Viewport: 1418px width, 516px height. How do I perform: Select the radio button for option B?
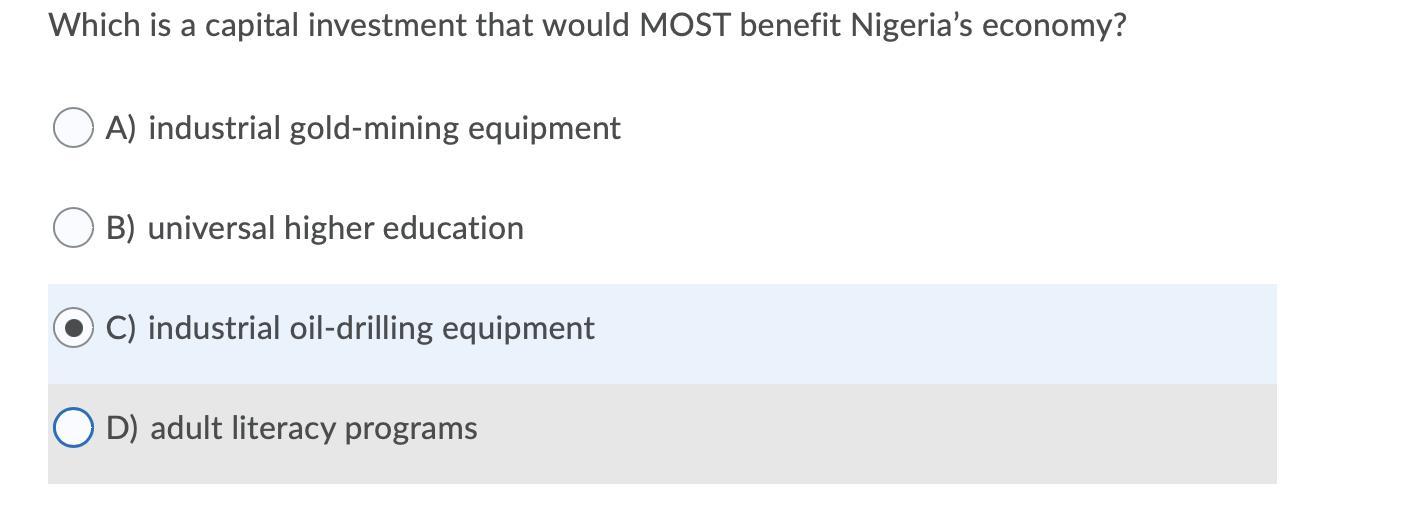pyautogui.click(x=73, y=228)
